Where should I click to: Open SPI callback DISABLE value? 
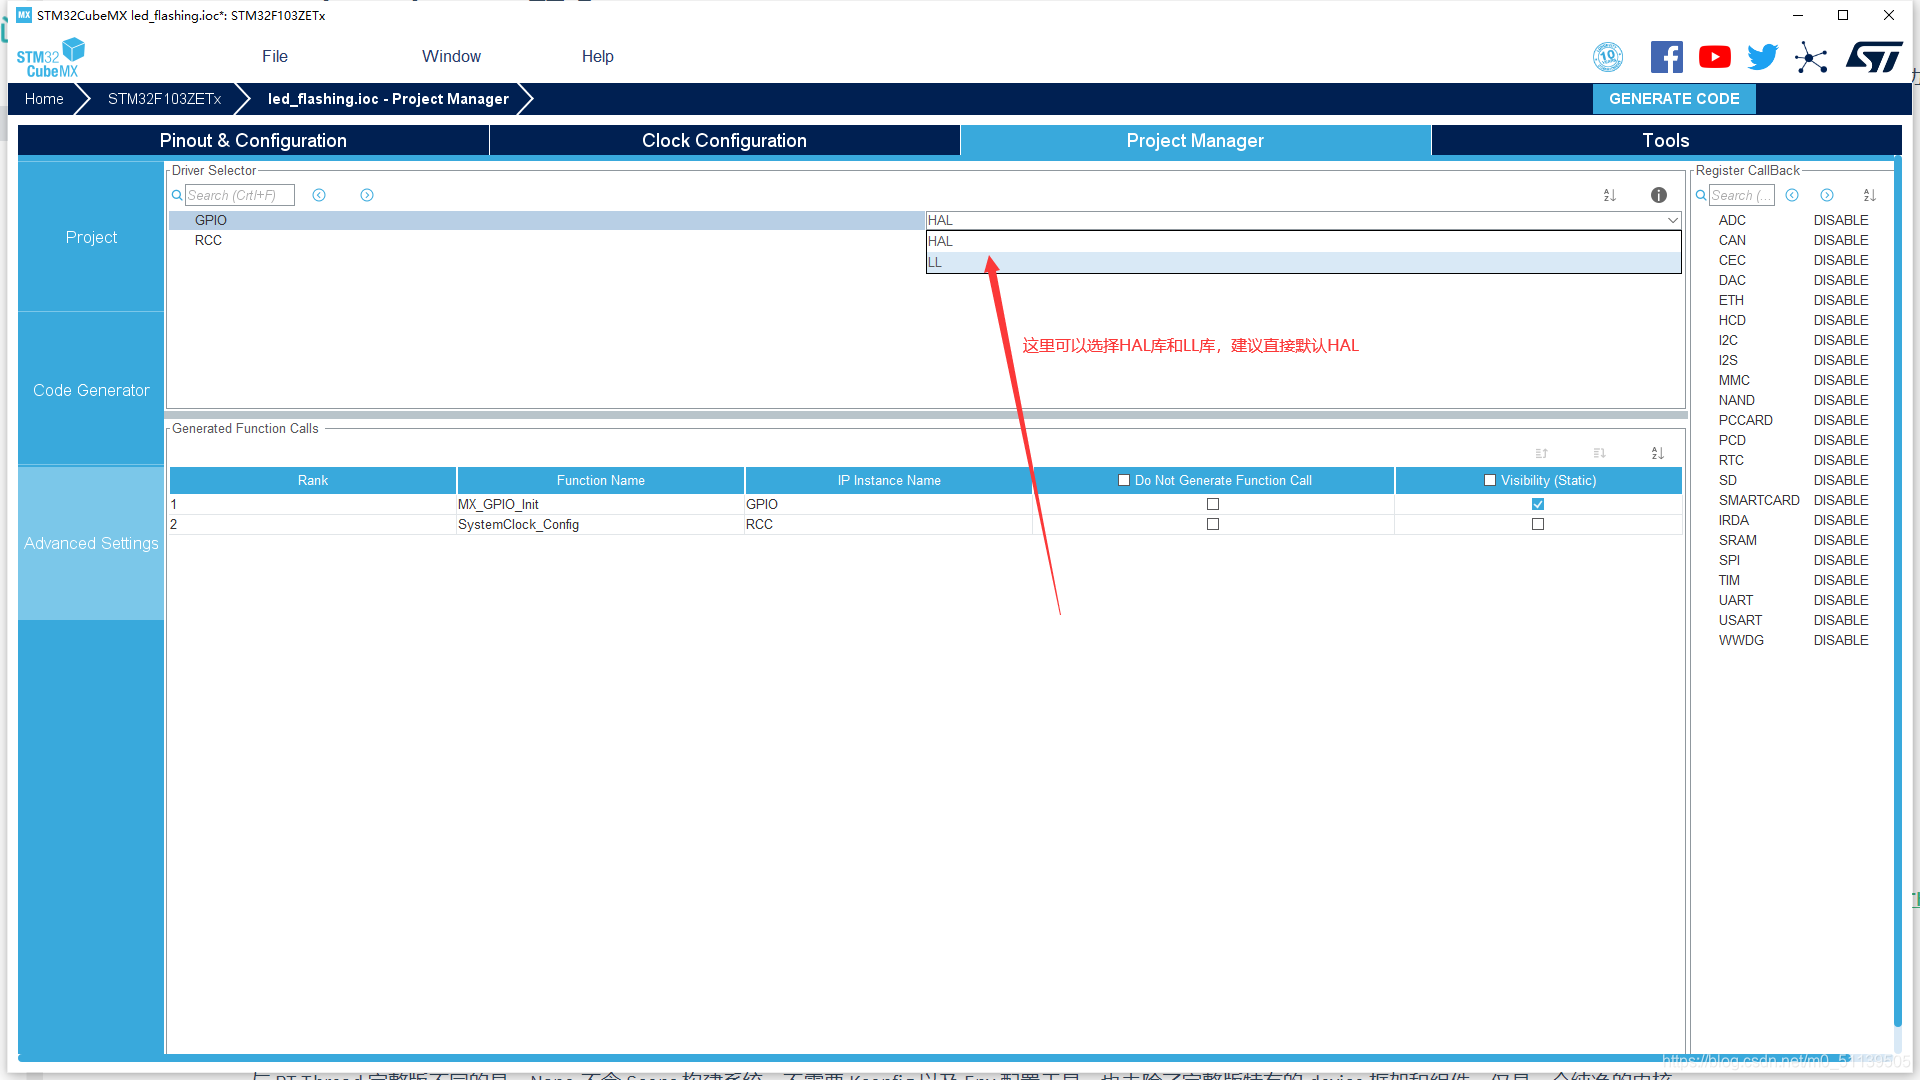1841,560
